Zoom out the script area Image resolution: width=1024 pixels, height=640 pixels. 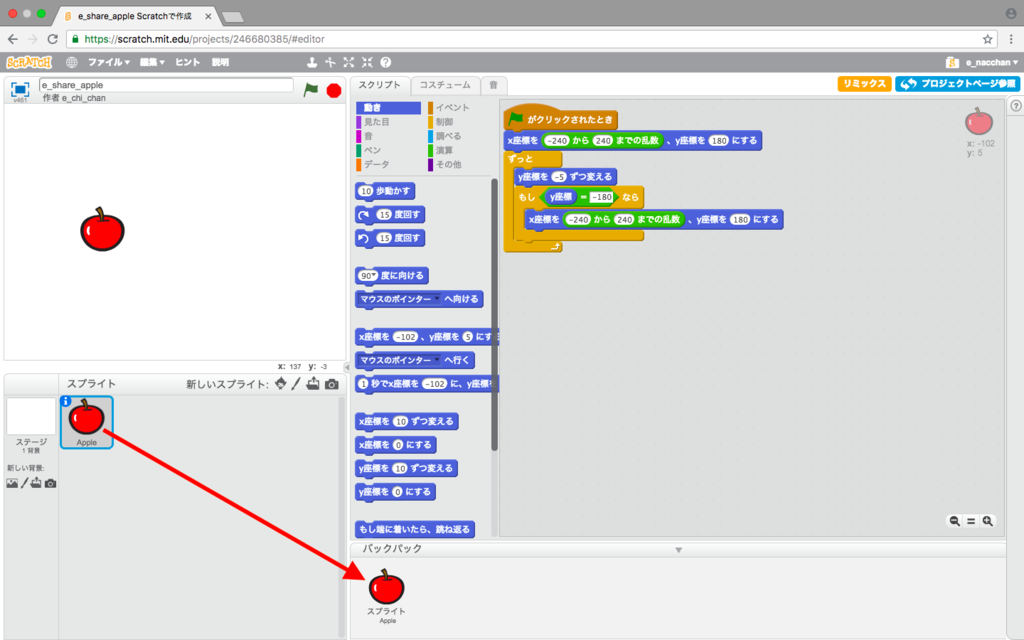(954, 520)
